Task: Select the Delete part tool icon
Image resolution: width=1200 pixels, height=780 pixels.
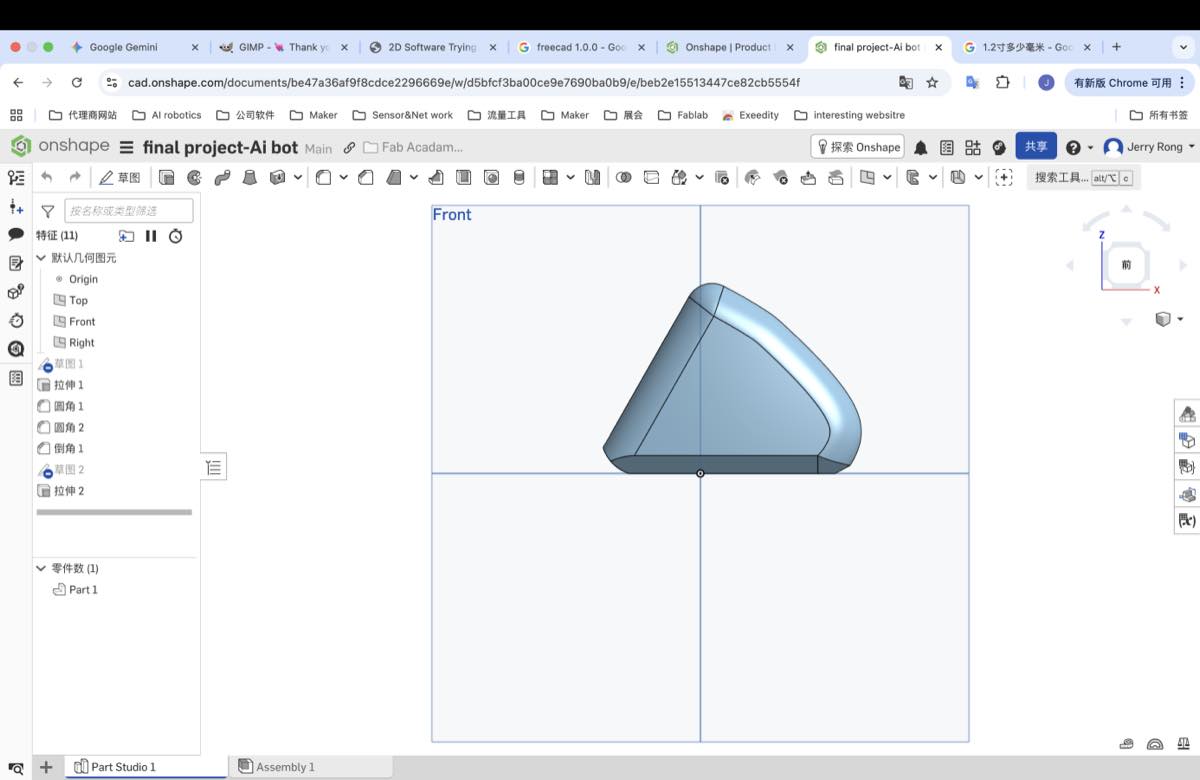Action: (721, 177)
